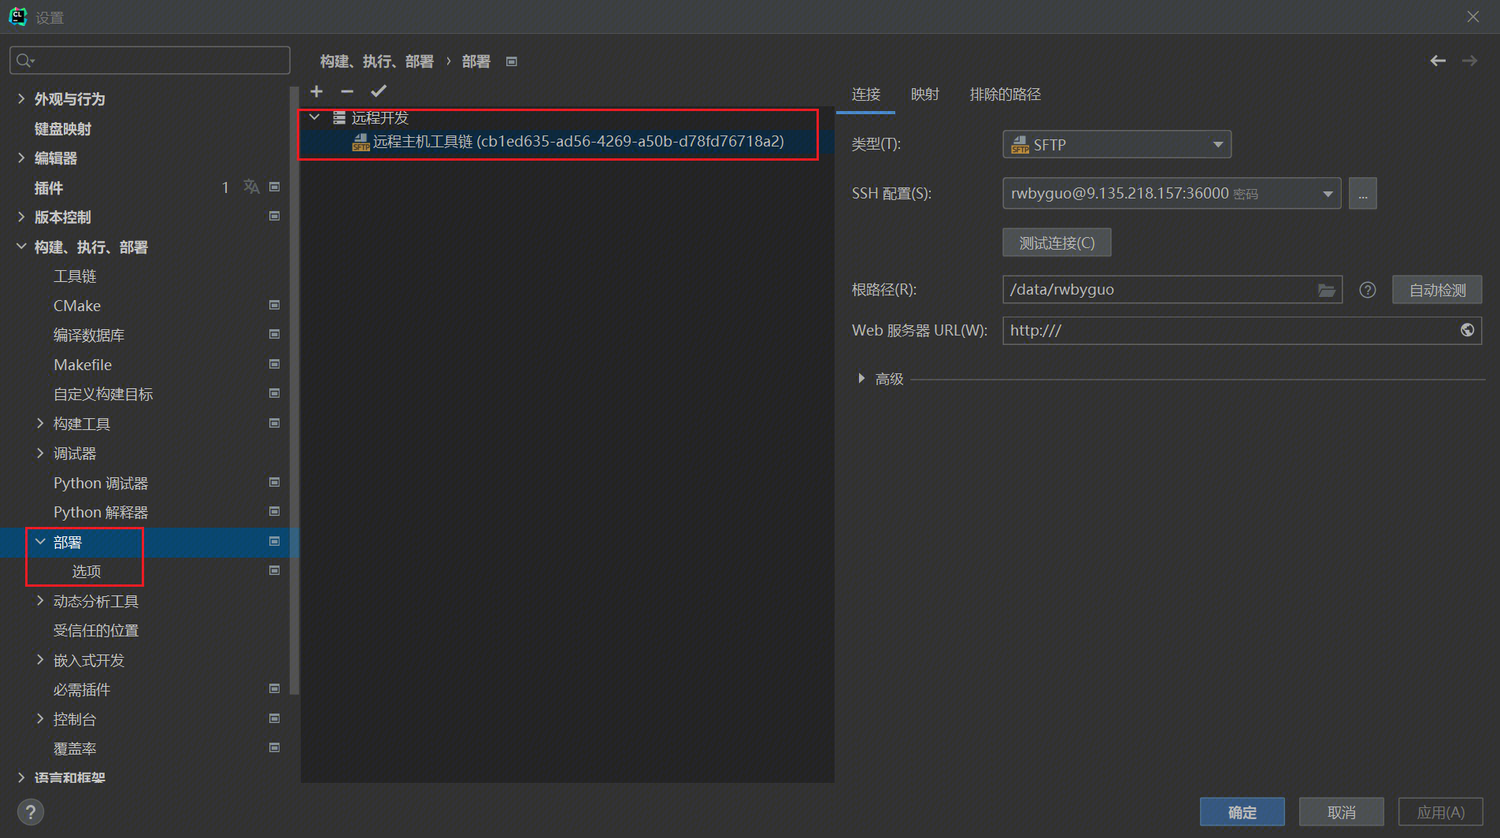Image resolution: width=1500 pixels, height=838 pixels.
Task: Click the add server plus icon
Action: pyautogui.click(x=317, y=92)
